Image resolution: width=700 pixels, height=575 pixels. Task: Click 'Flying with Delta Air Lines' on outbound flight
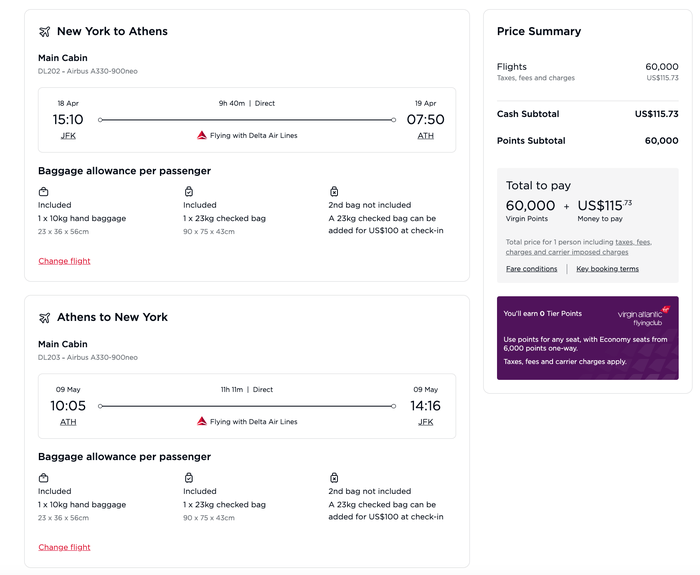[x=254, y=136]
